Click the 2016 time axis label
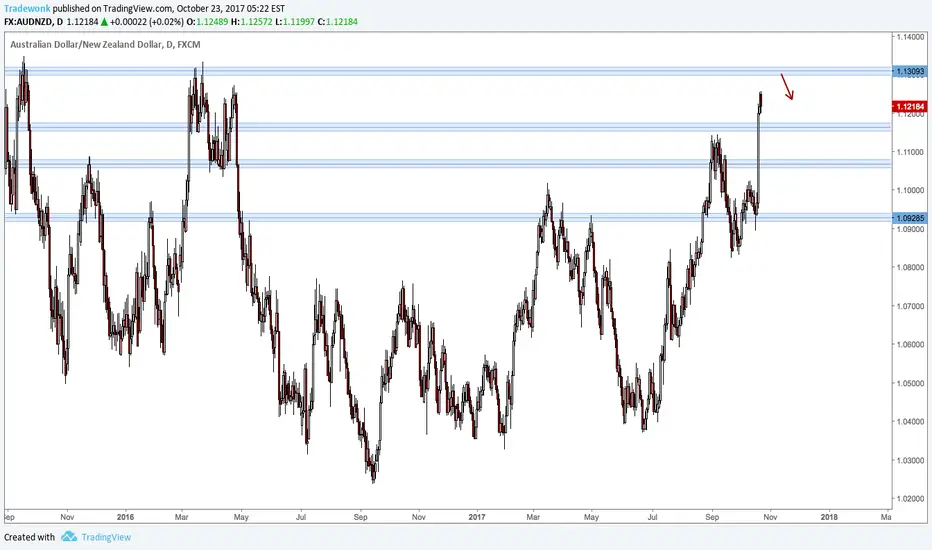Viewport: 932px width, 550px height. tap(125, 517)
